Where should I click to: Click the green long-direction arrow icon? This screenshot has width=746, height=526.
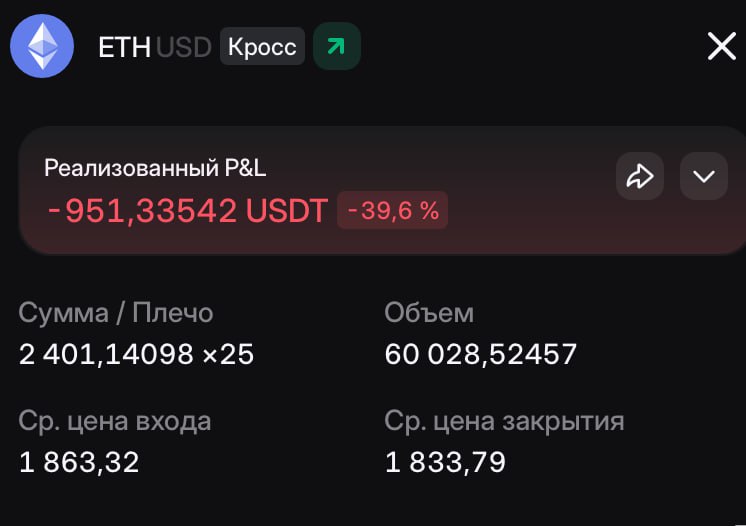pyautogui.click(x=336, y=46)
